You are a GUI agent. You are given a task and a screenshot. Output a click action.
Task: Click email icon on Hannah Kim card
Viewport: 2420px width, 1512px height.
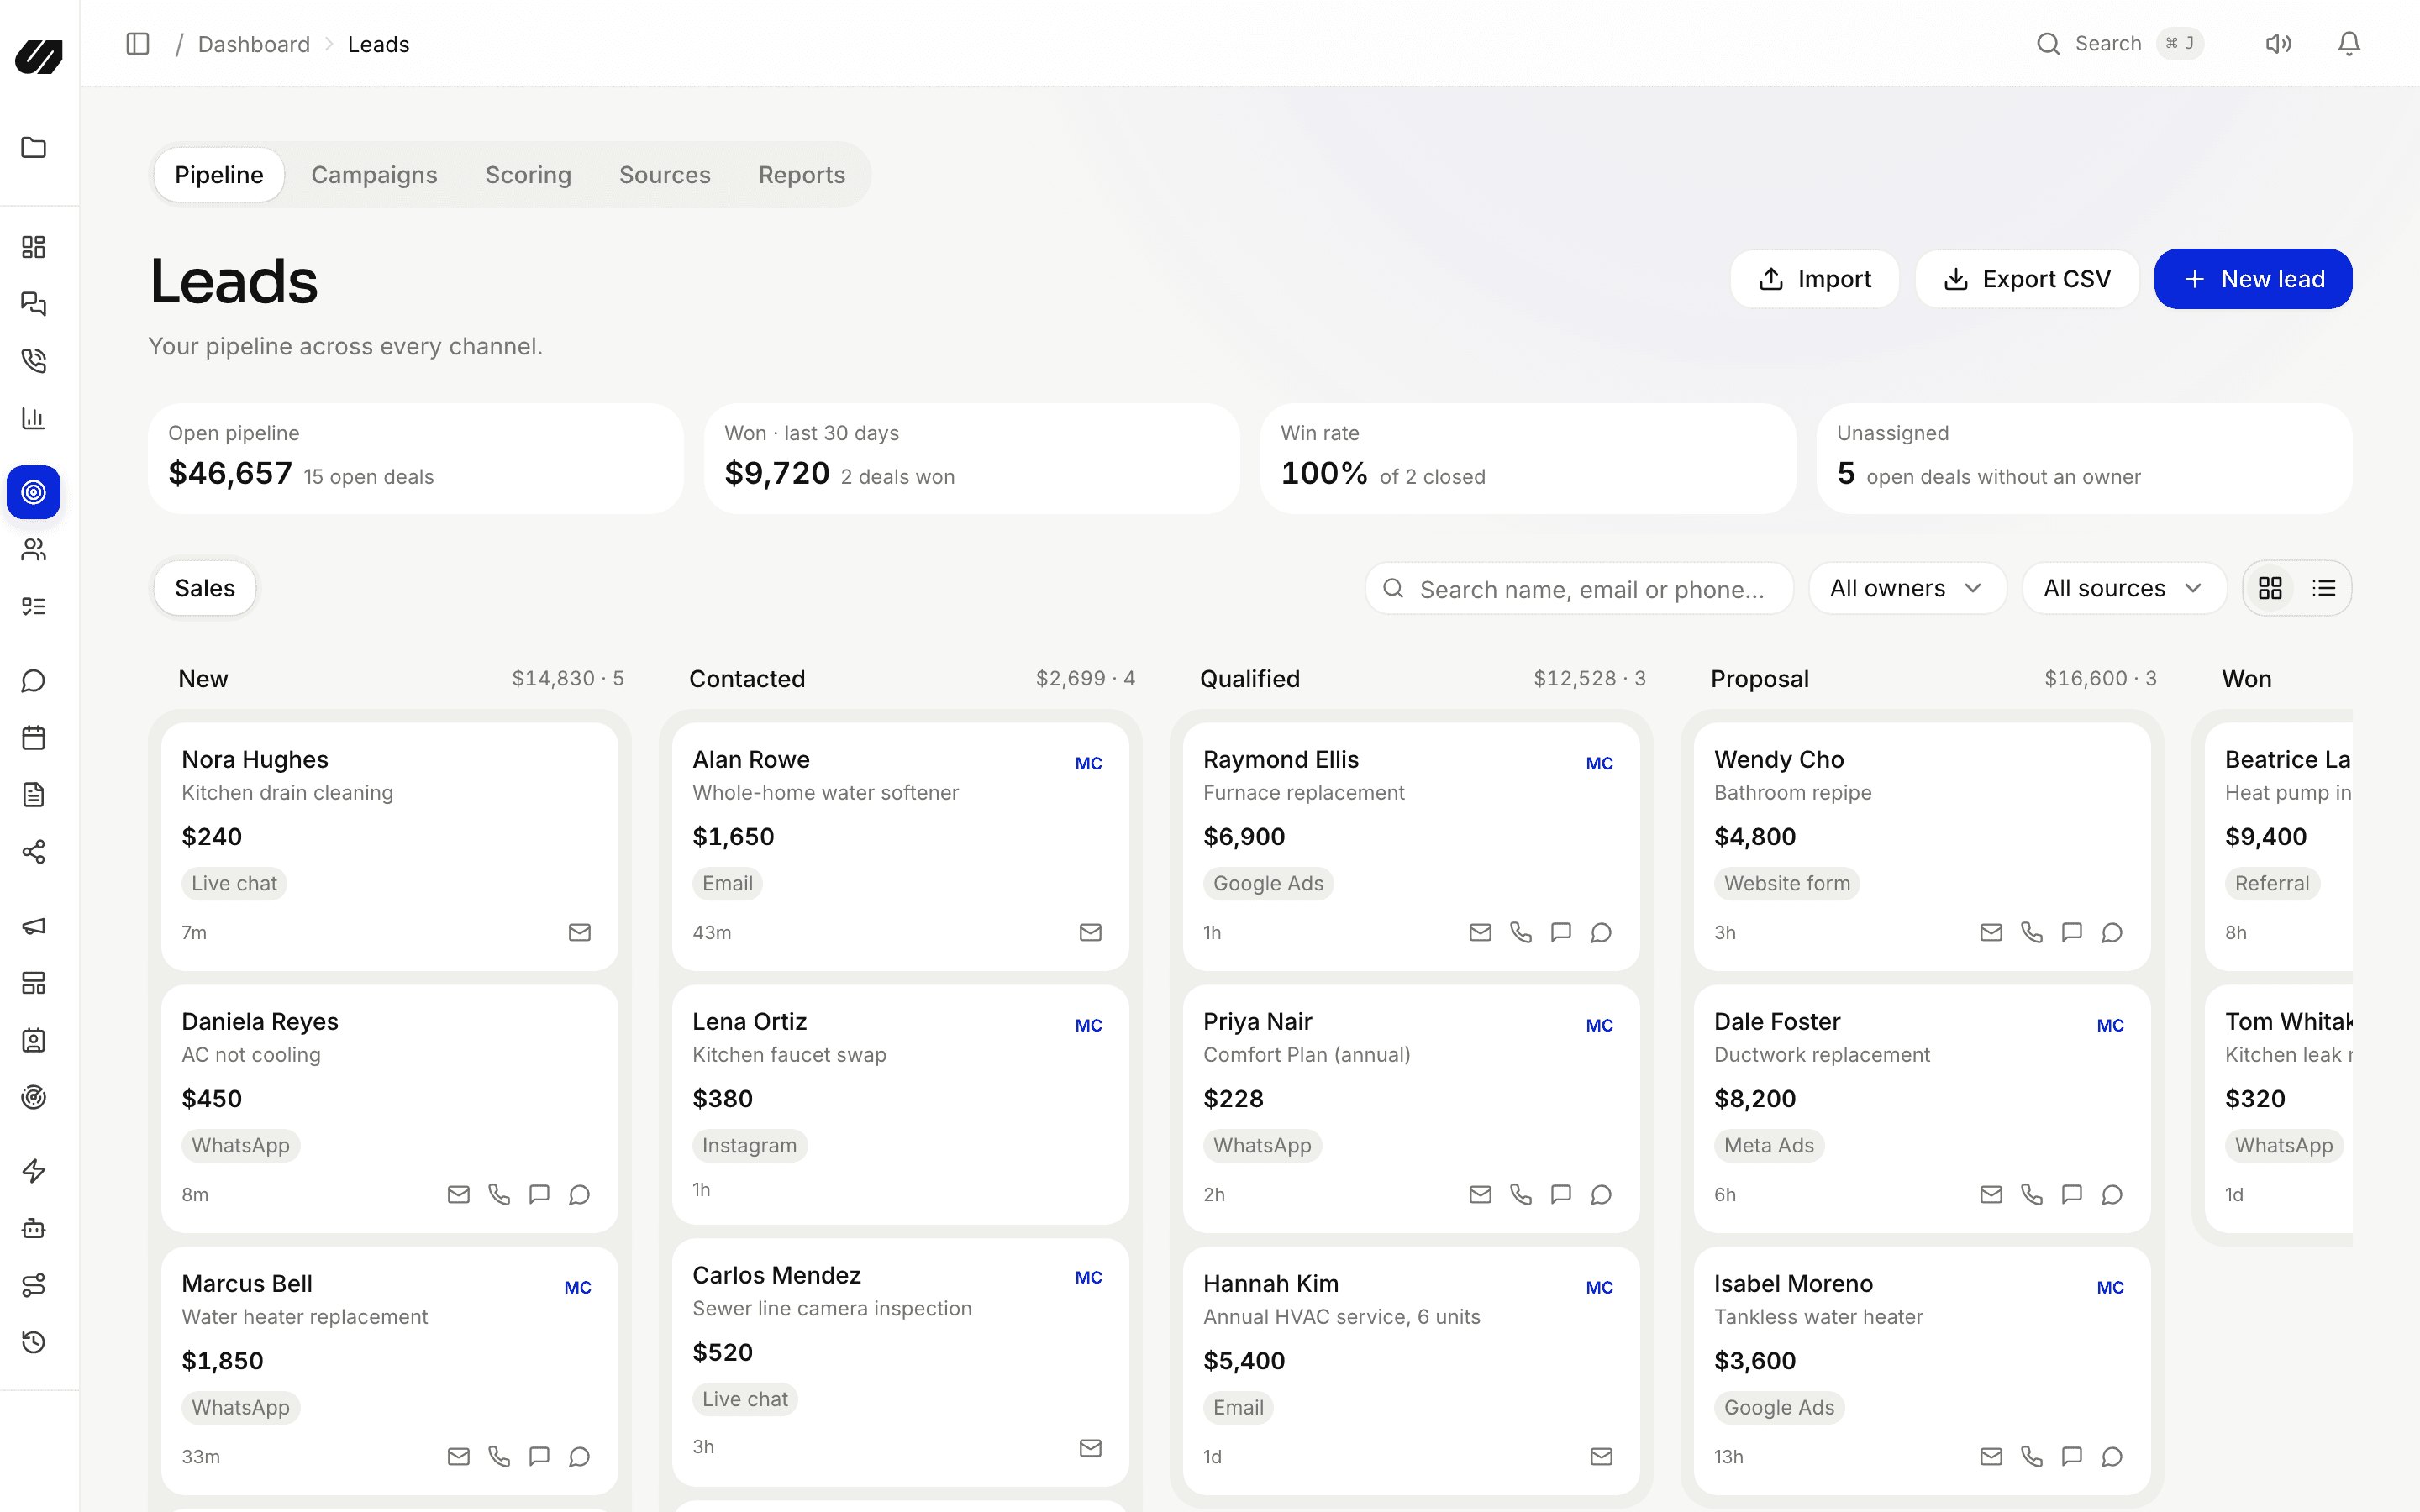pyautogui.click(x=1601, y=1456)
